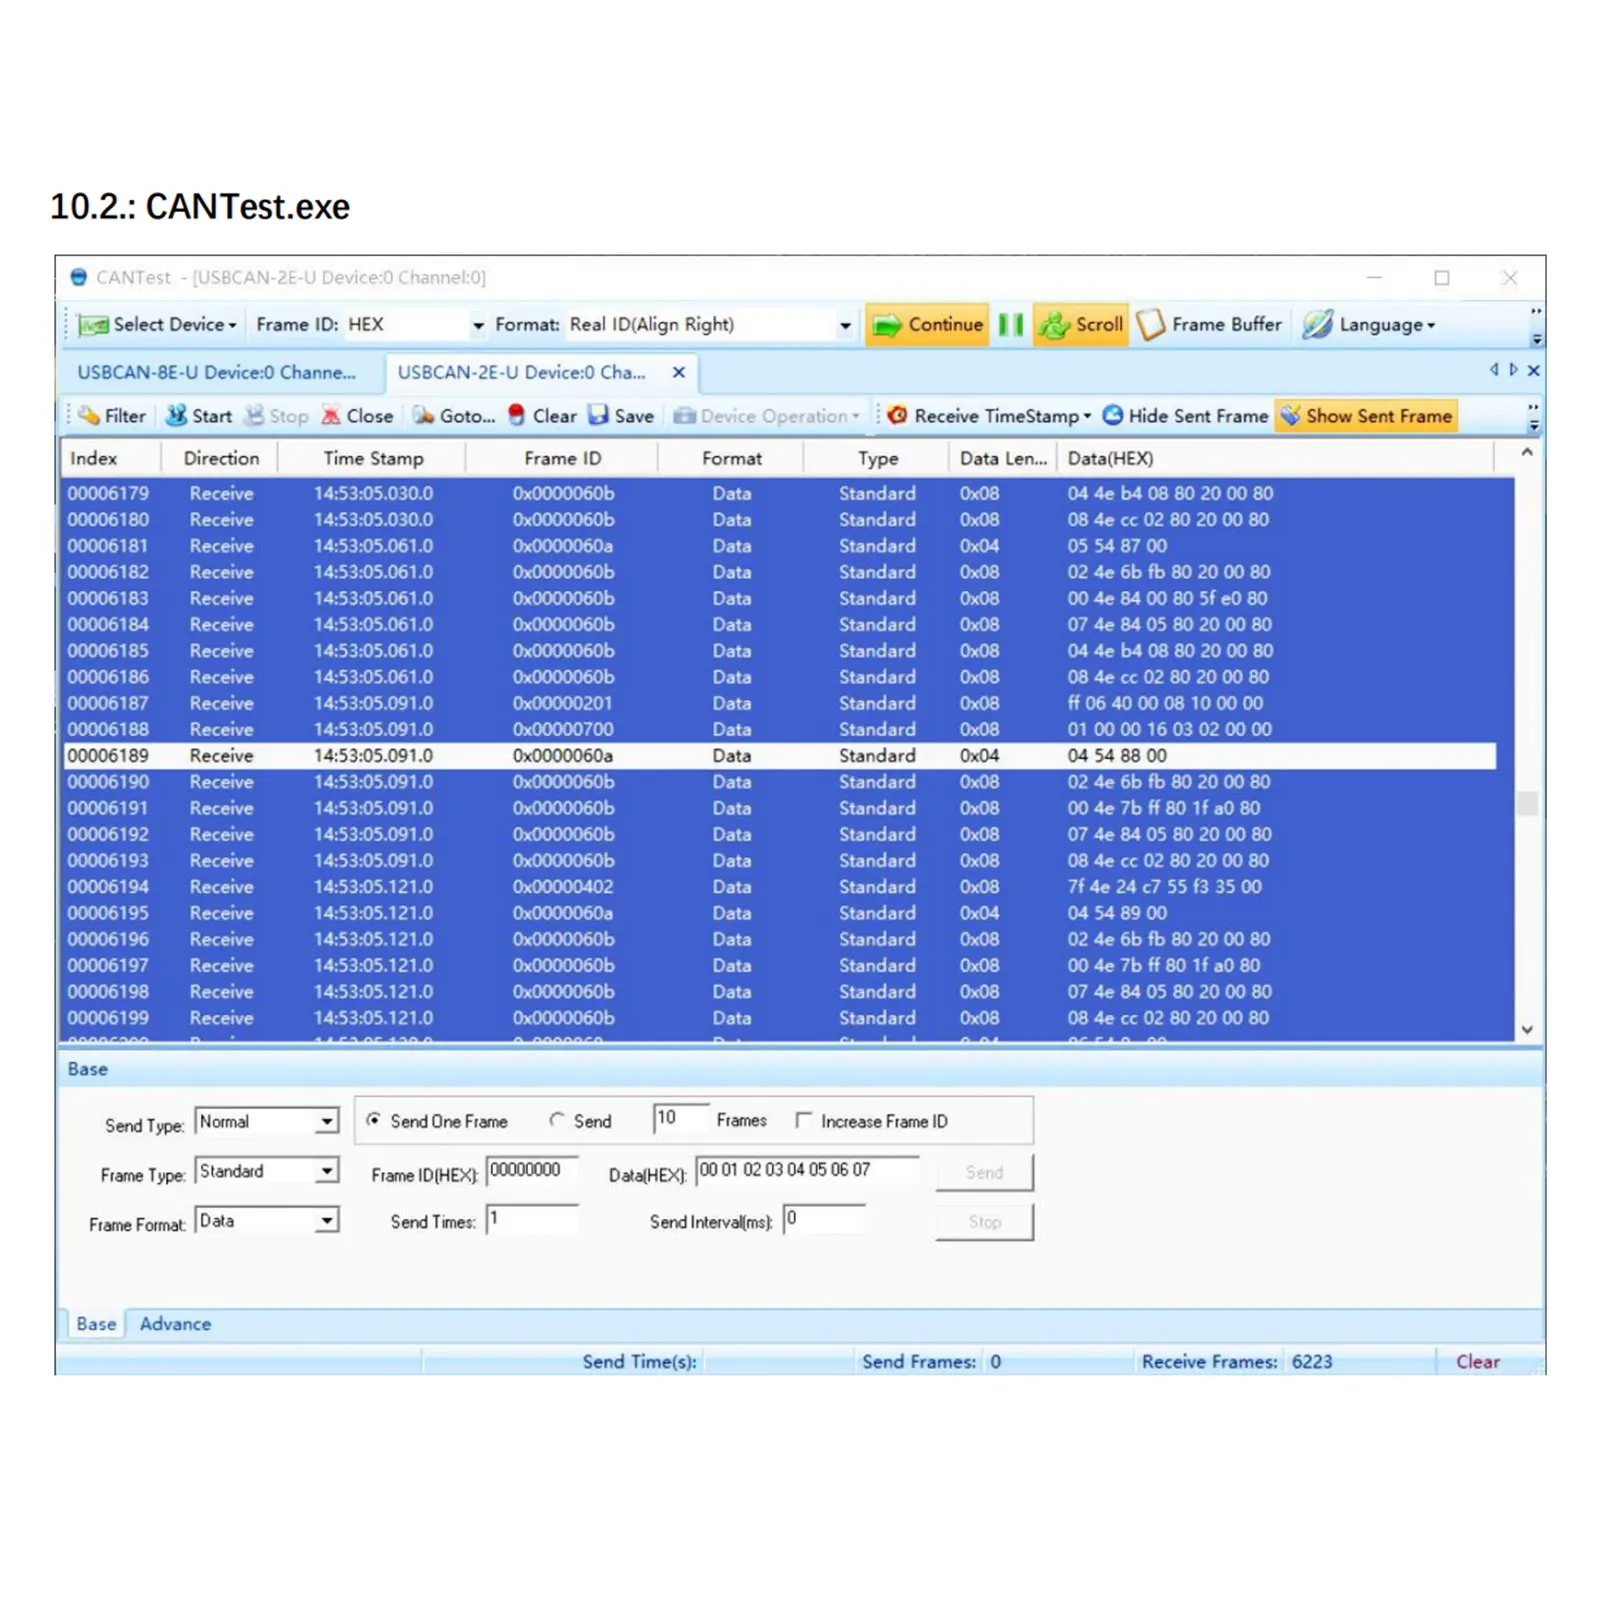Select frame row 00006189
Screen dimensions: 1600x1600
[780, 756]
